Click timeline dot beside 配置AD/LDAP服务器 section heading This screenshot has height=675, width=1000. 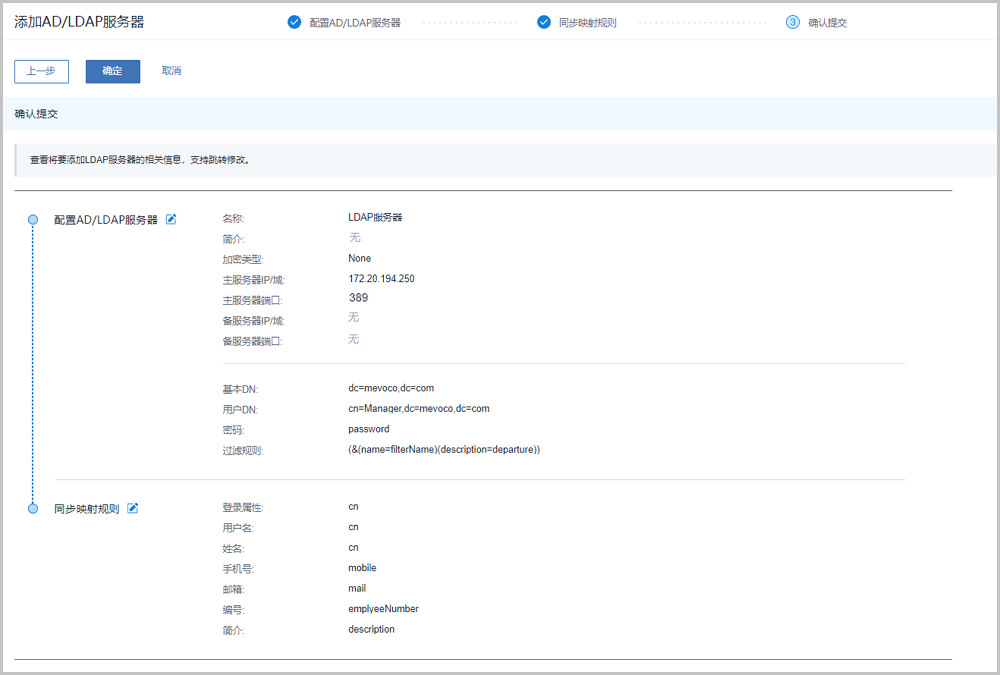(33, 219)
